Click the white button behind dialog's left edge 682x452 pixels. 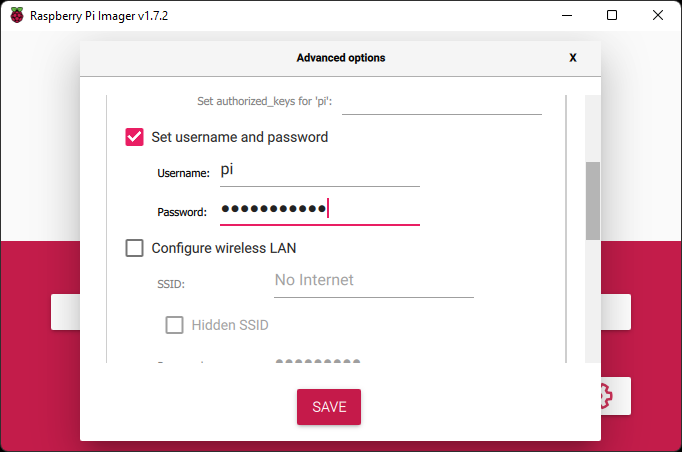(65, 312)
